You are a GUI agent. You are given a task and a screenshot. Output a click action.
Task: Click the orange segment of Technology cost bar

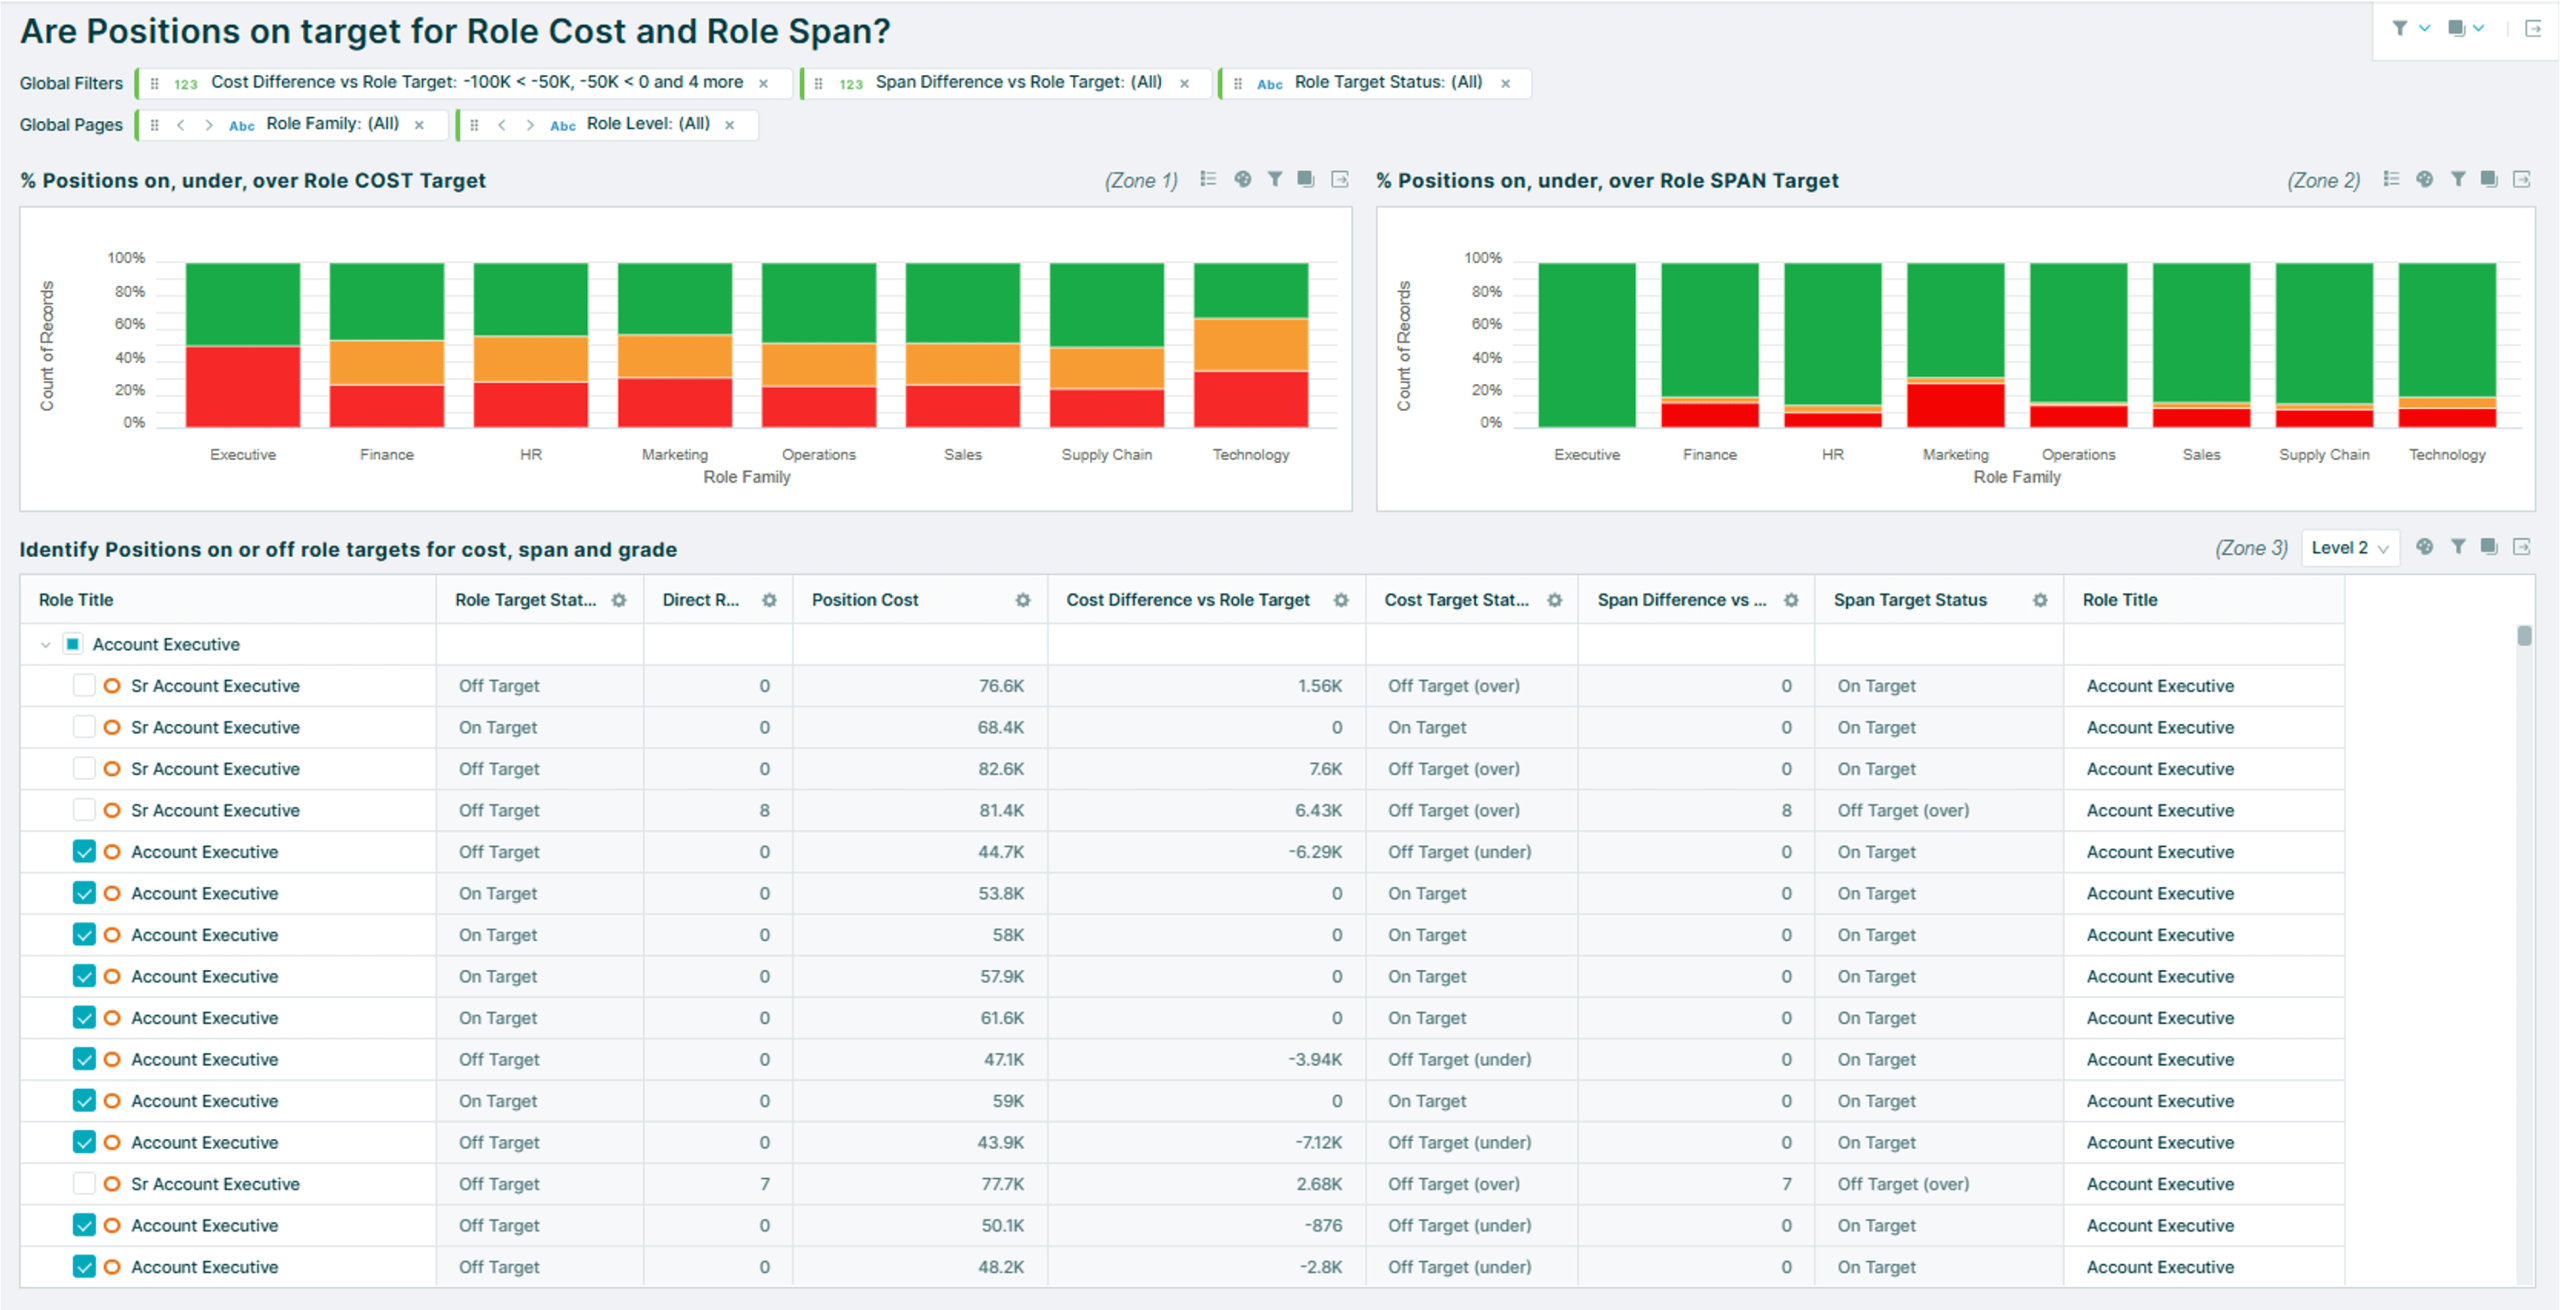(x=1251, y=345)
